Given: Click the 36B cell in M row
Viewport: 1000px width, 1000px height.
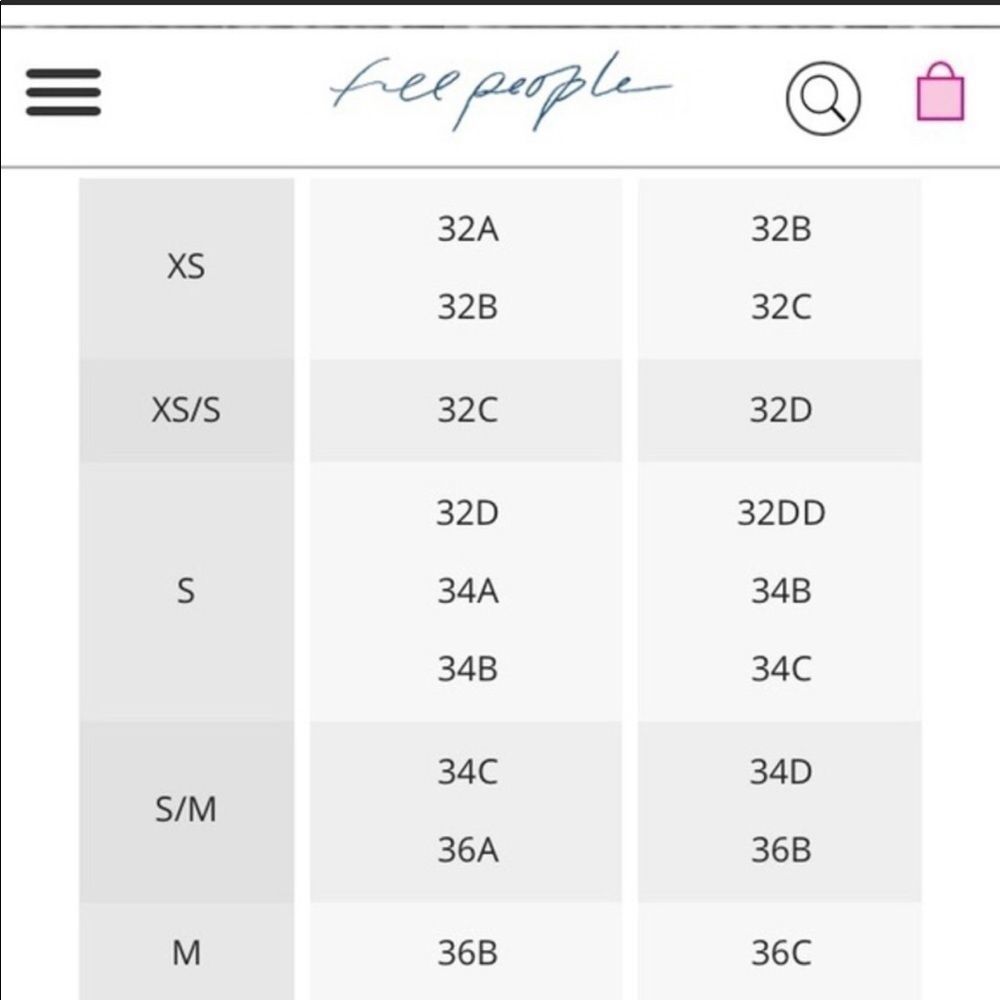Looking at the screenshot, I should [467, 953].
